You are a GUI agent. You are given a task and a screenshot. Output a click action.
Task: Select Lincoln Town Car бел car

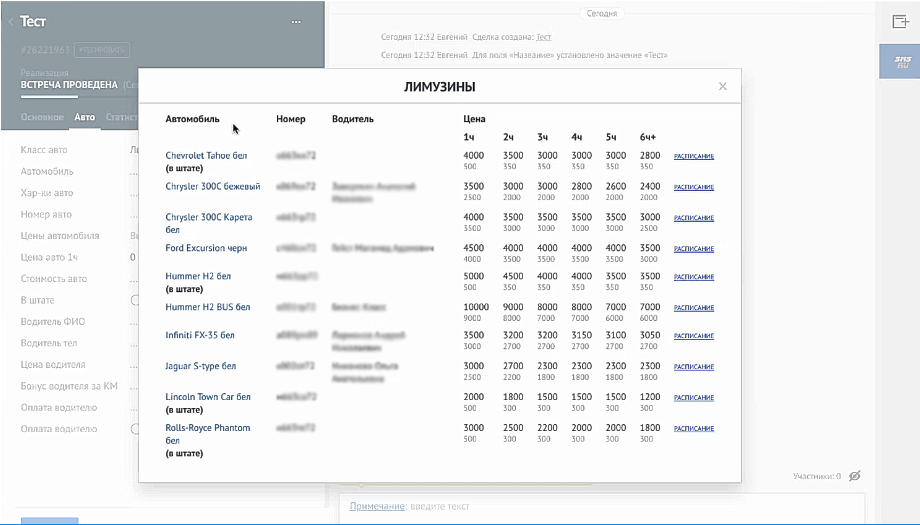coord(208,397)
